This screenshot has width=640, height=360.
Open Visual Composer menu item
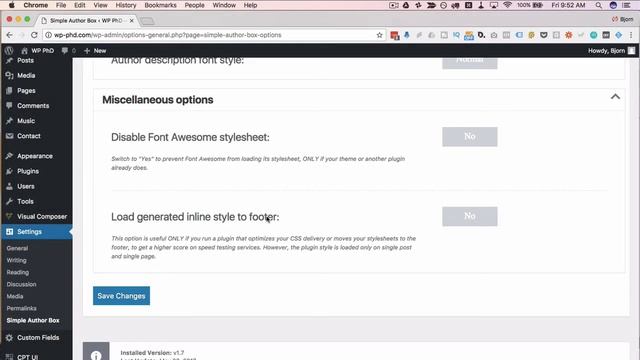(x=42, y=216)
